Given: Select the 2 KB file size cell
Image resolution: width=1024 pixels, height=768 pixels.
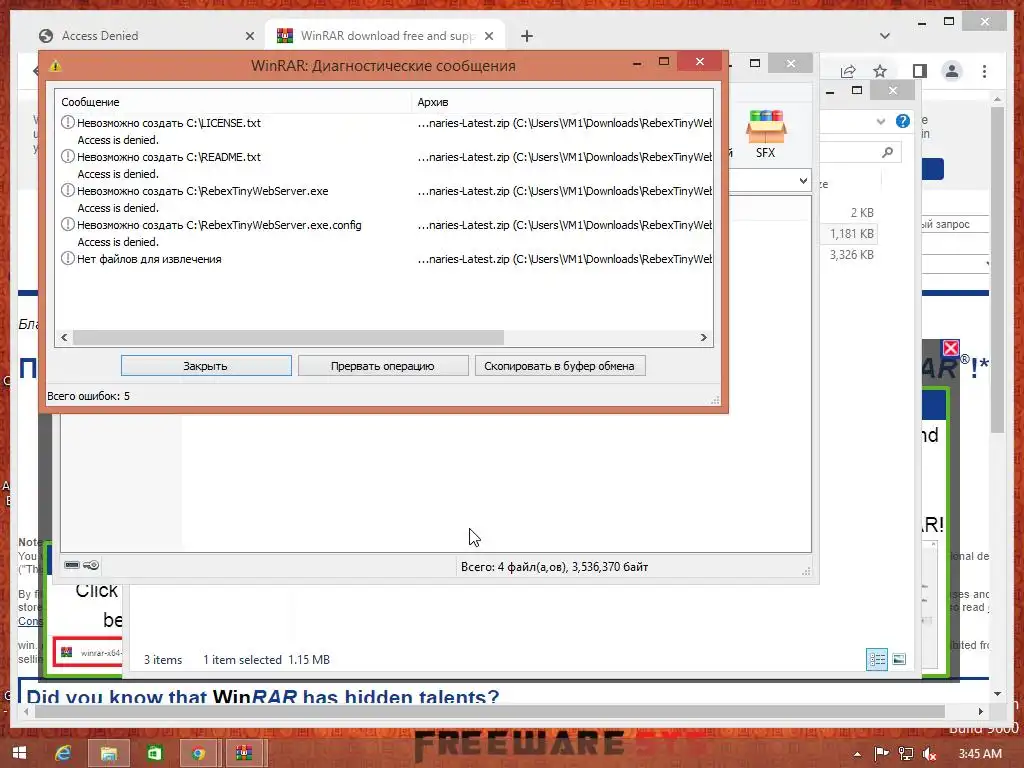Looking at the screenshot, I should [862, 212].
